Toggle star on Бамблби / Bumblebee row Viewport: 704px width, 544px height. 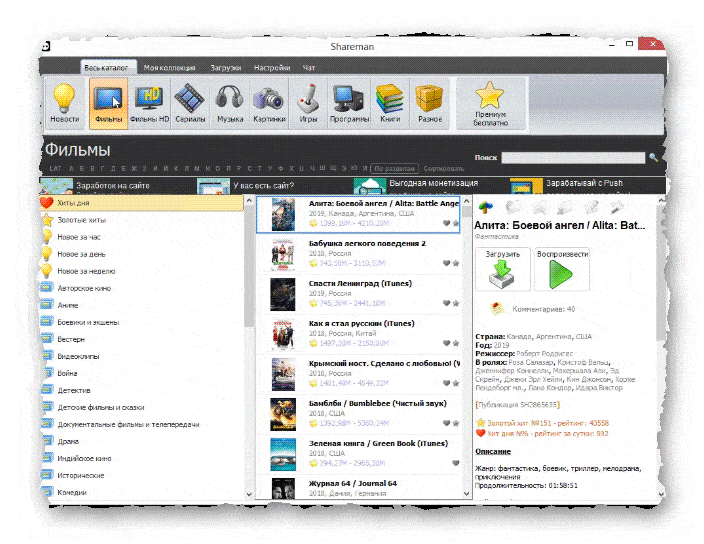[456, 423]
